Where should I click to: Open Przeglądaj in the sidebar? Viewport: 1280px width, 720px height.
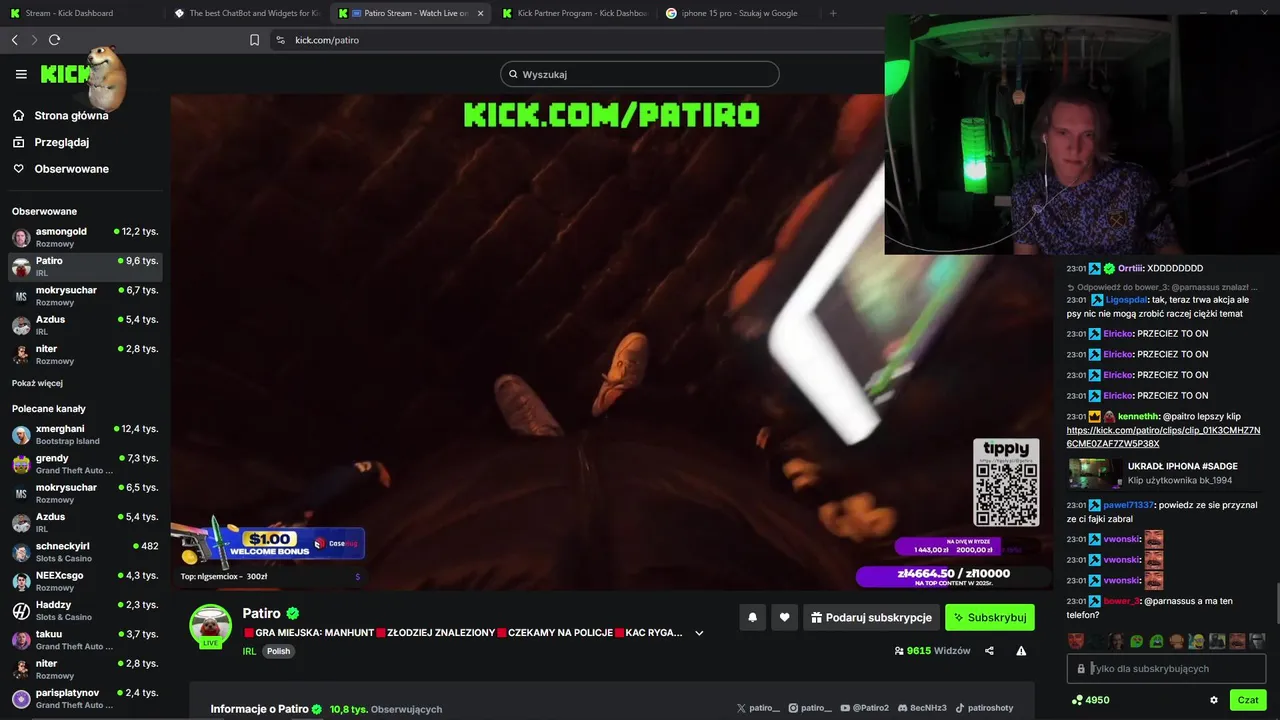coord(51,142)
